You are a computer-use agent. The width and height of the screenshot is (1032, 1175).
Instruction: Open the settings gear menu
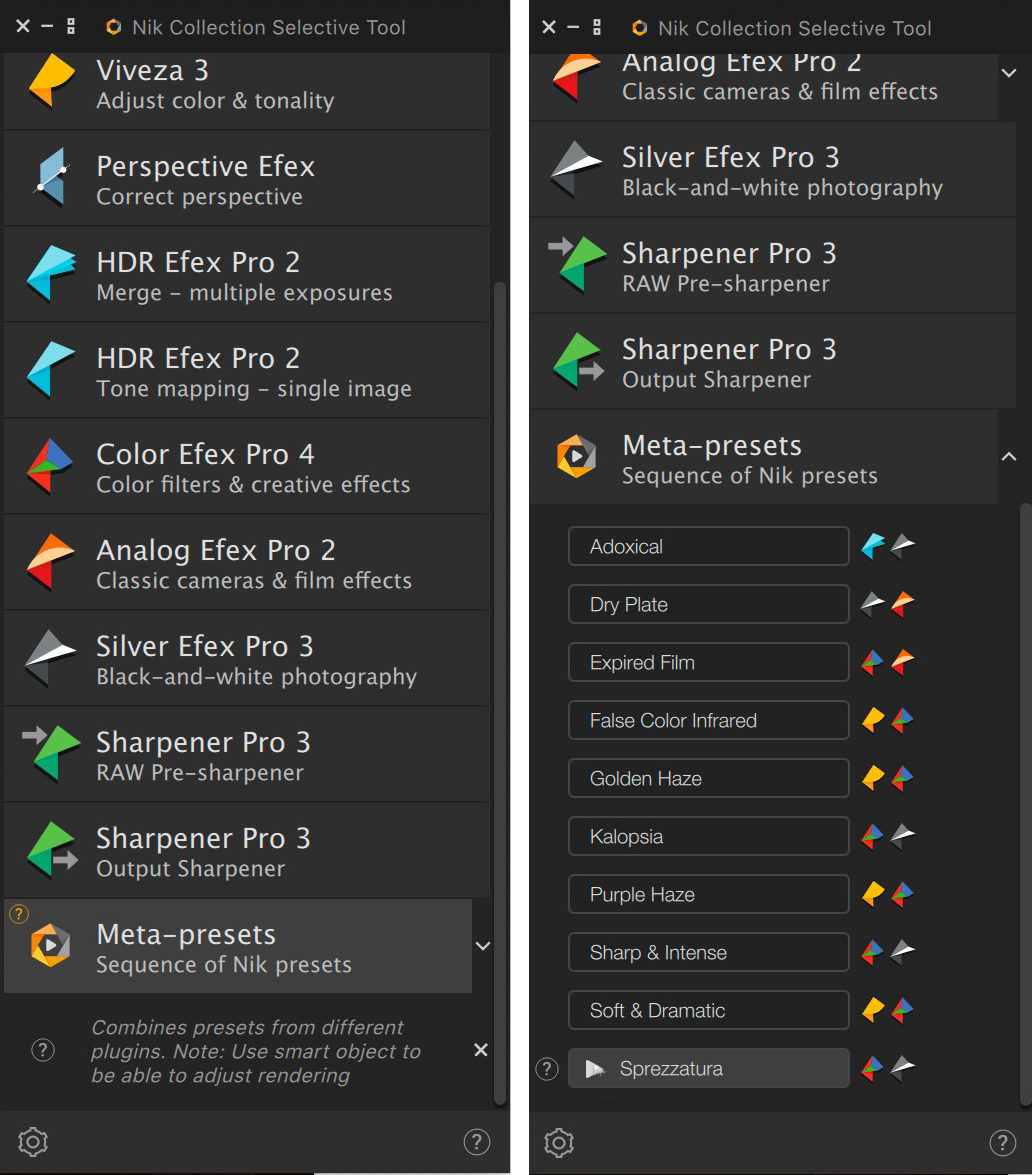32,1142
